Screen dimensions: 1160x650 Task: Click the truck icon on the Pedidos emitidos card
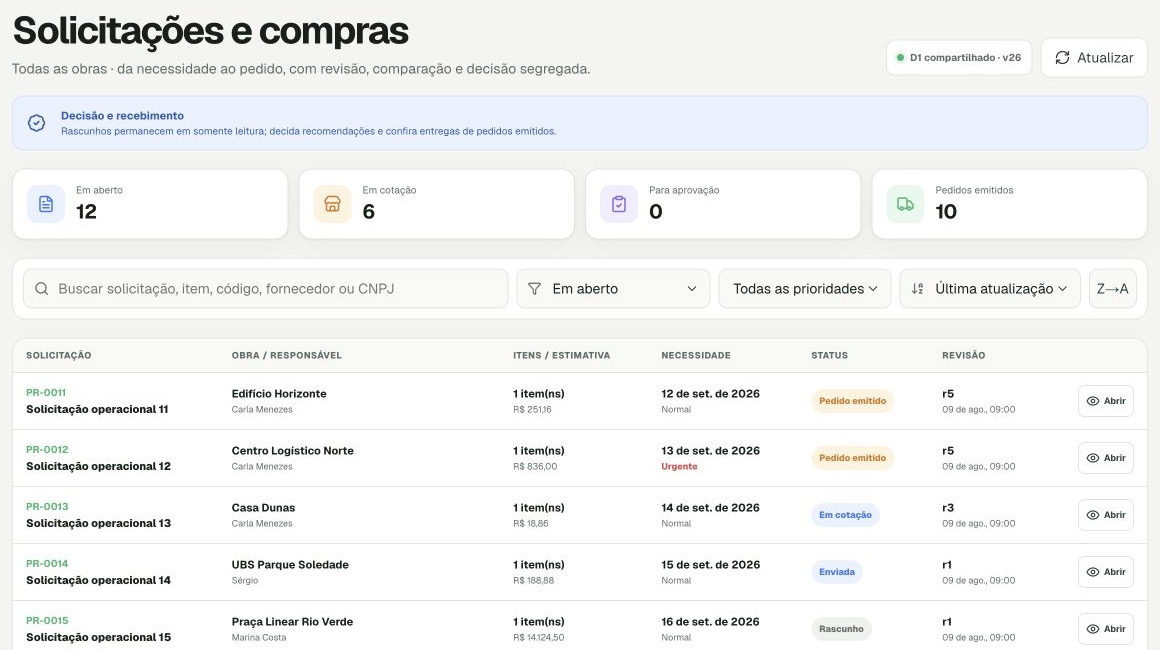[905, 204]
